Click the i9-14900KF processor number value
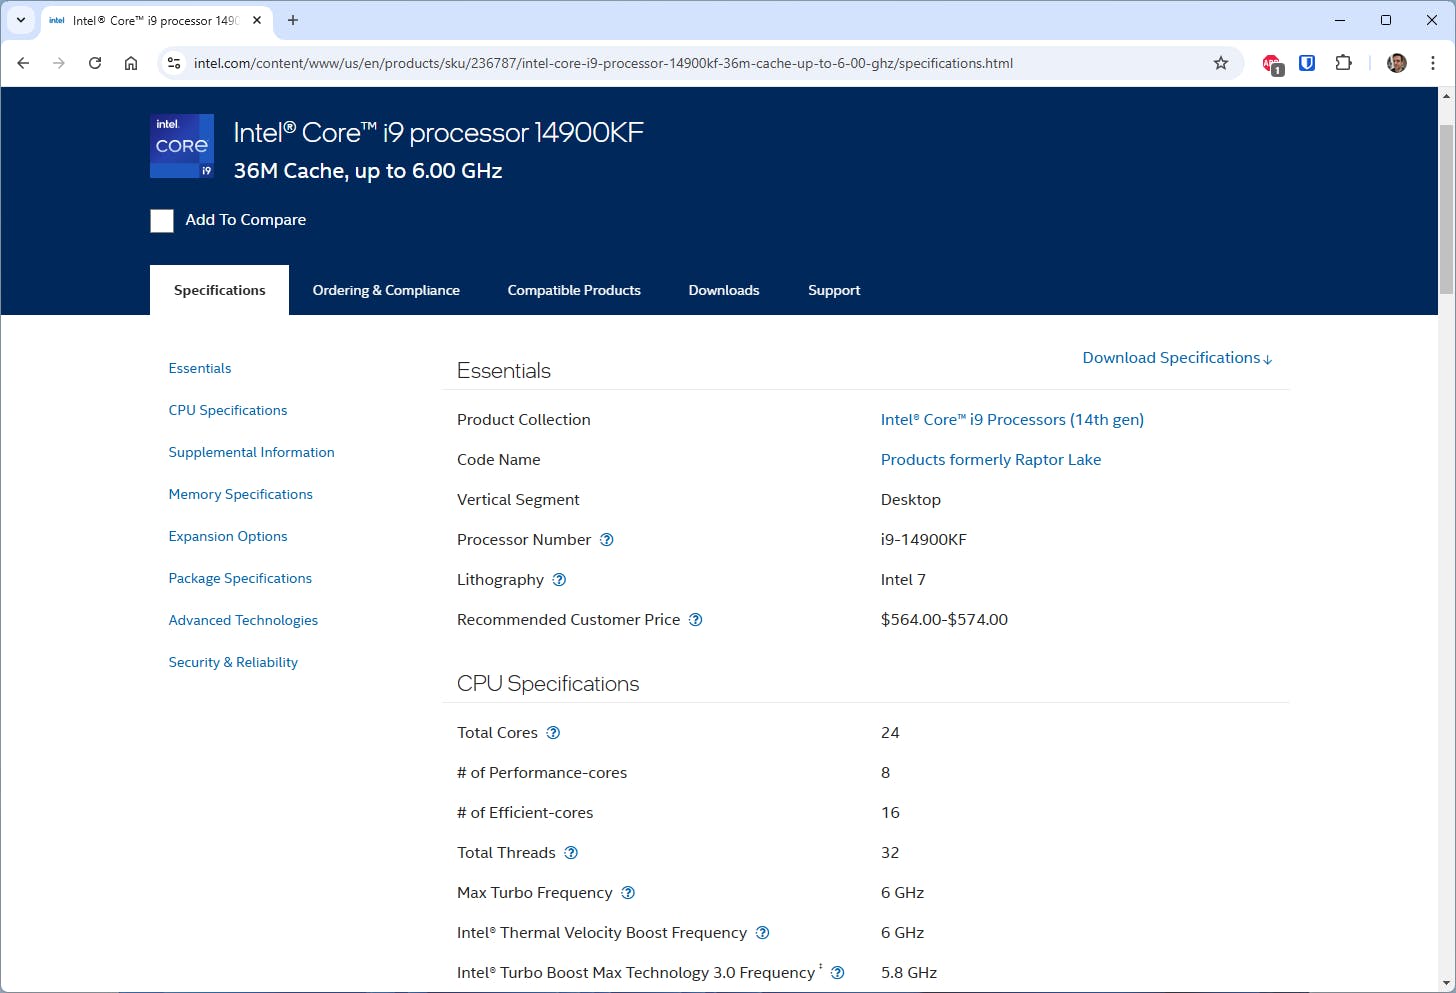The width and height of the screenshot is (1456, 993). (924, 540)
